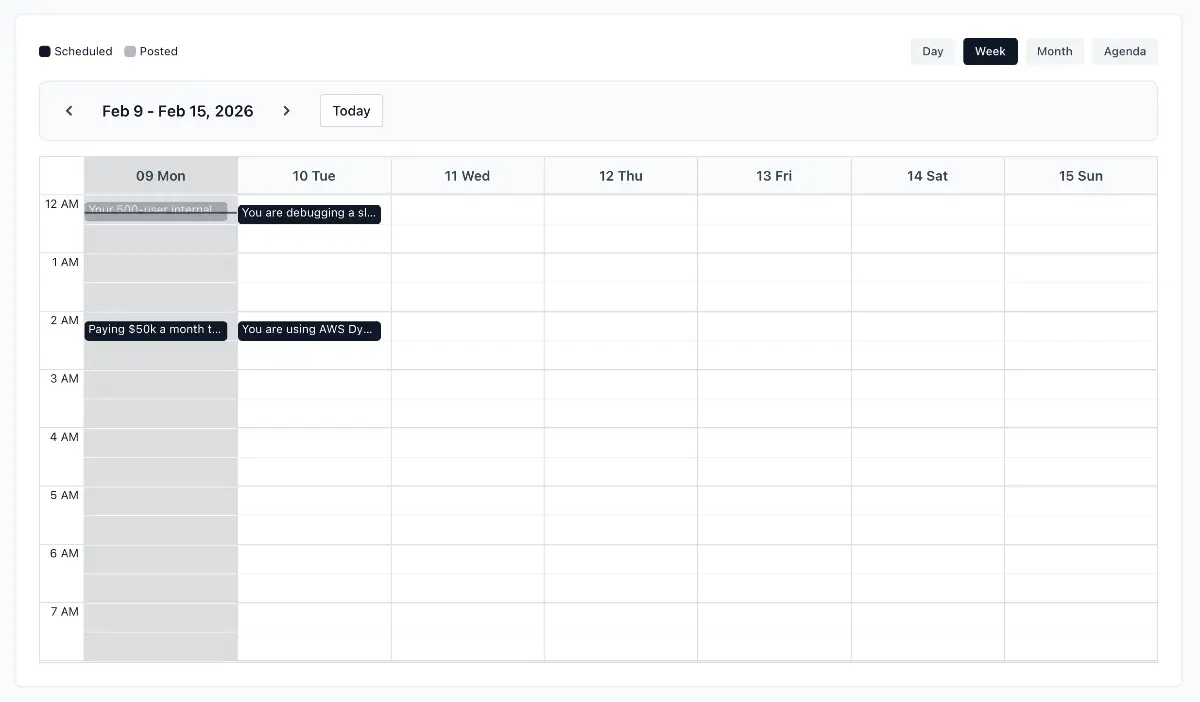The width and height of the screenshot is (1200, 702).
Task: Advance to next week using right chevron
Action: pos(287,111)
